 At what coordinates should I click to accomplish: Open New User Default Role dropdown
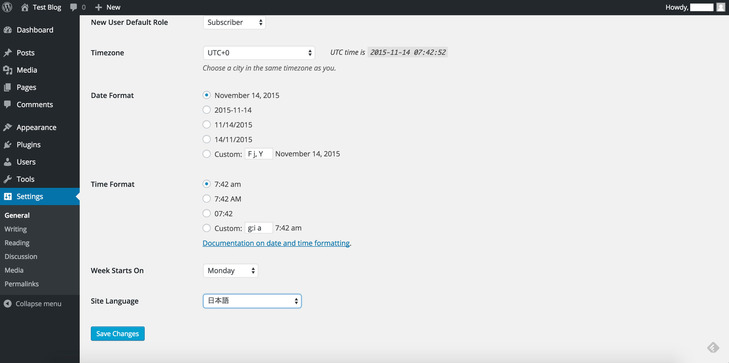[234, 22]
